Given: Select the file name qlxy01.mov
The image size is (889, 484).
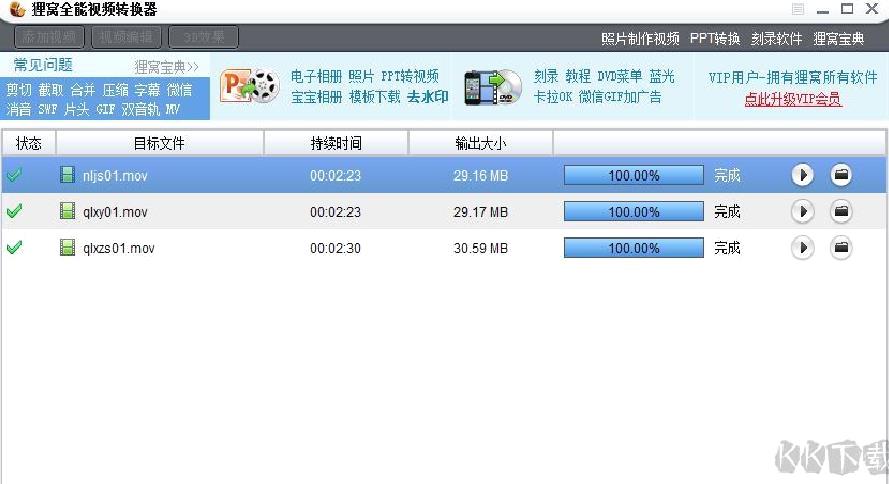Looking at the screenshot, I should [115, 212].
